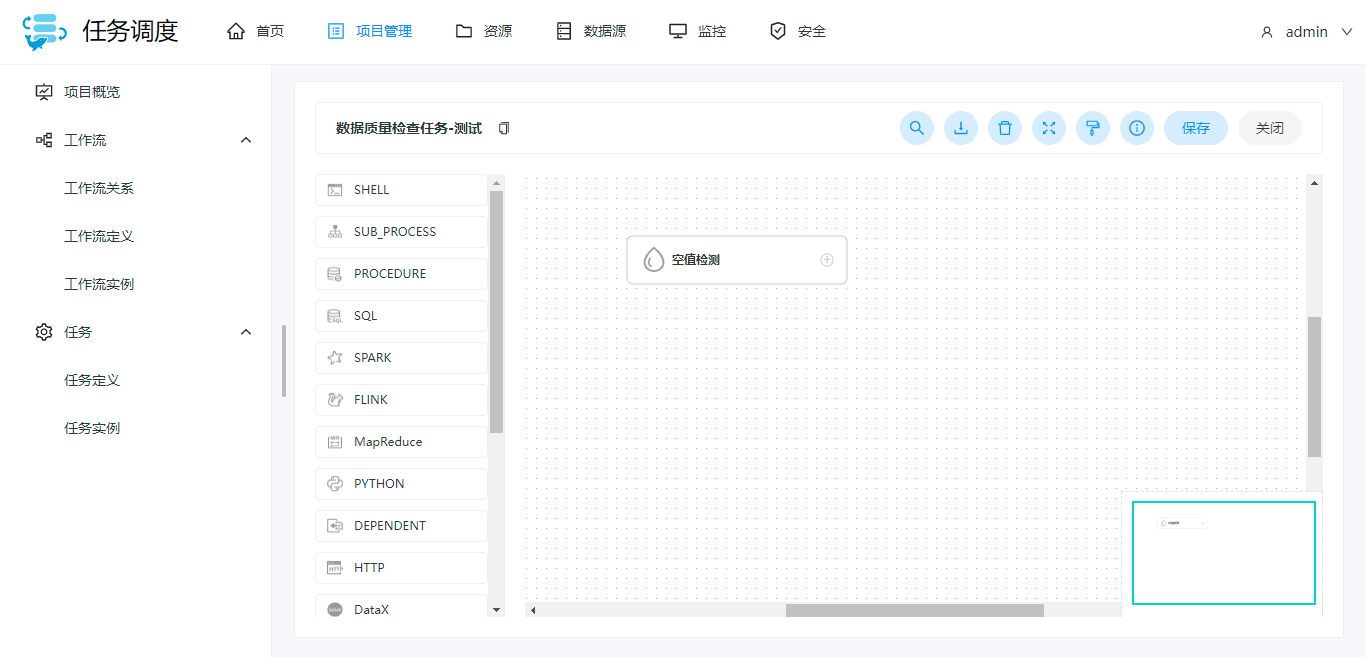Select the PYTHON task type icon
The image size is (1366, 657).
coord(335,483)
